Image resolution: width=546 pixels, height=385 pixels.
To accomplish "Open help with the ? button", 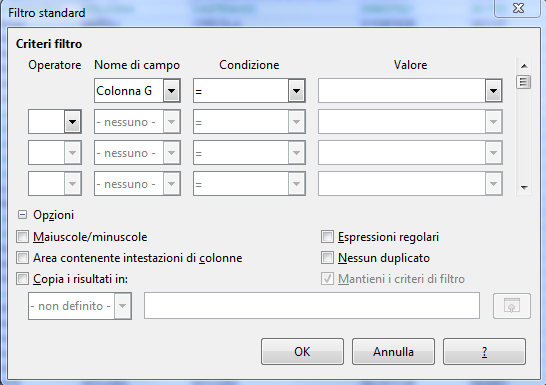I will pyautogui.click(x=484, y=352).
